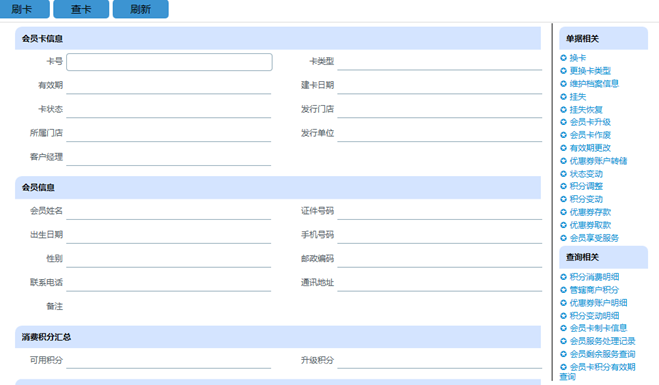Click the 刷卡 button

click(x=24, y=9)
